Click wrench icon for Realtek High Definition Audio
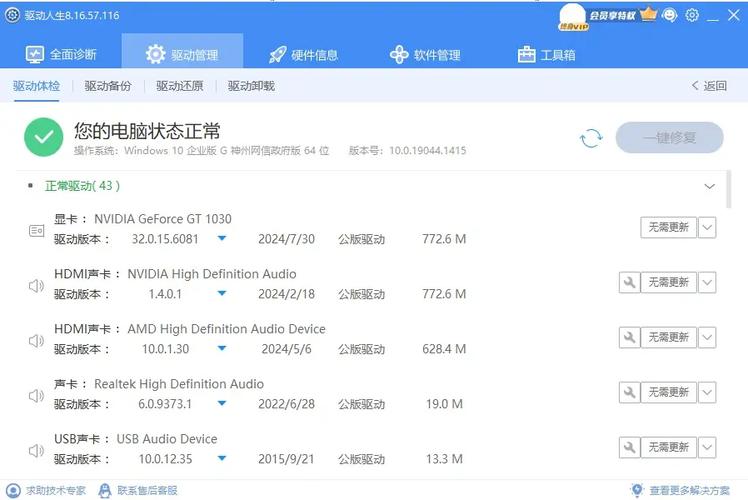This screenshot has height=500, width=748. (629, 392)
